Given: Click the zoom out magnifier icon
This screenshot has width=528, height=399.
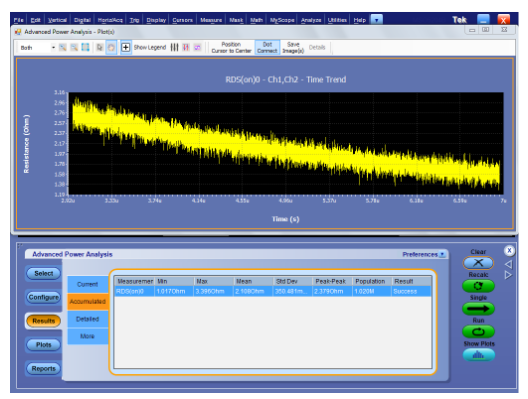Looking at the screenshot, I should coord(74,47).
